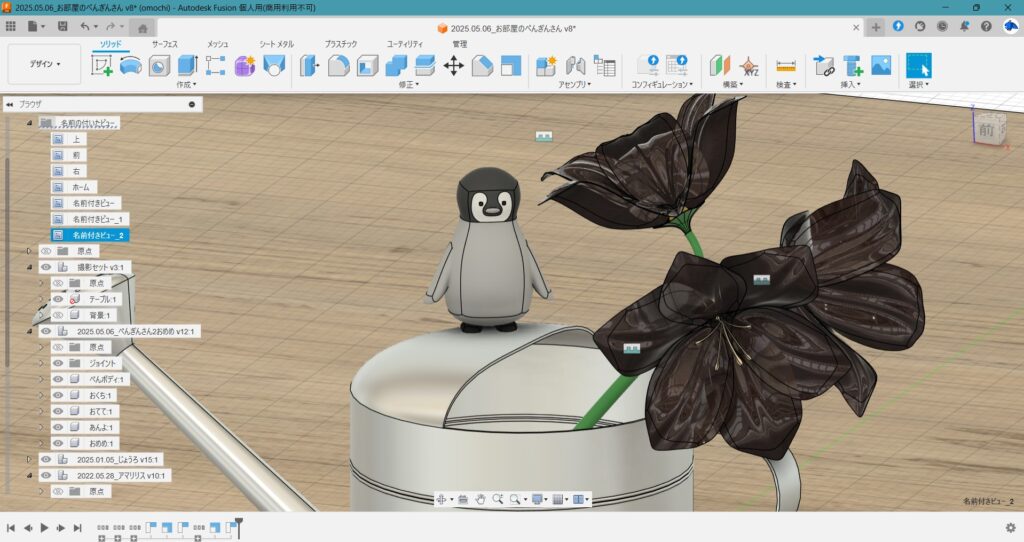
Task: Click the timeline end position marker
Action: (239, 522)
